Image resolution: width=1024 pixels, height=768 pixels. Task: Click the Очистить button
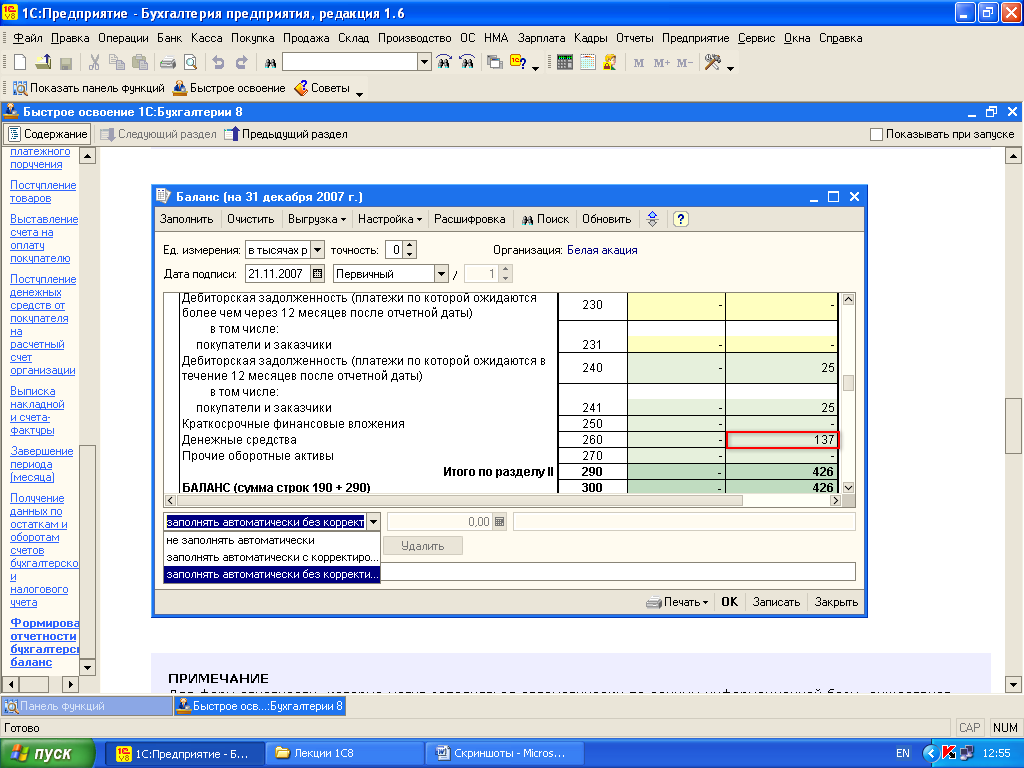click(251, 219)
